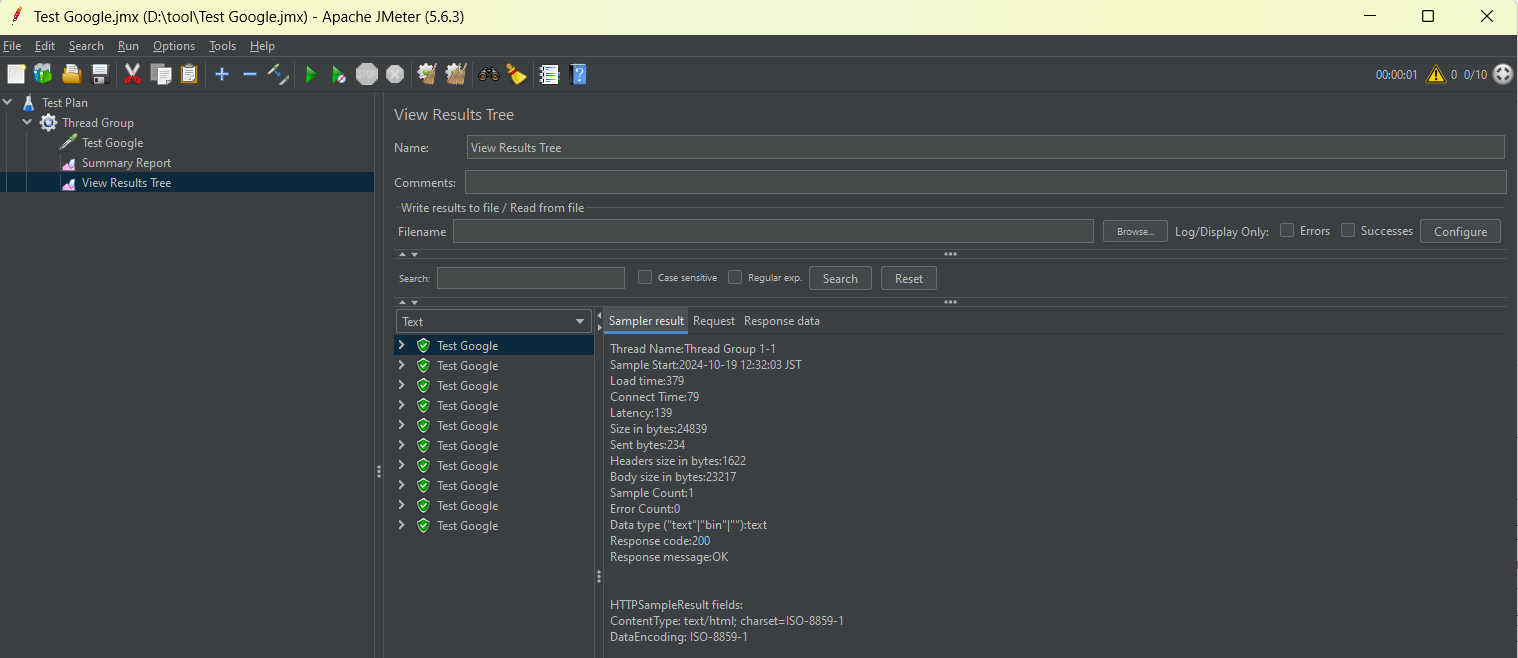1518x658 pixels.
Task: Click the Toggle expand/collapse tree icon
Action: coord(278,74)
